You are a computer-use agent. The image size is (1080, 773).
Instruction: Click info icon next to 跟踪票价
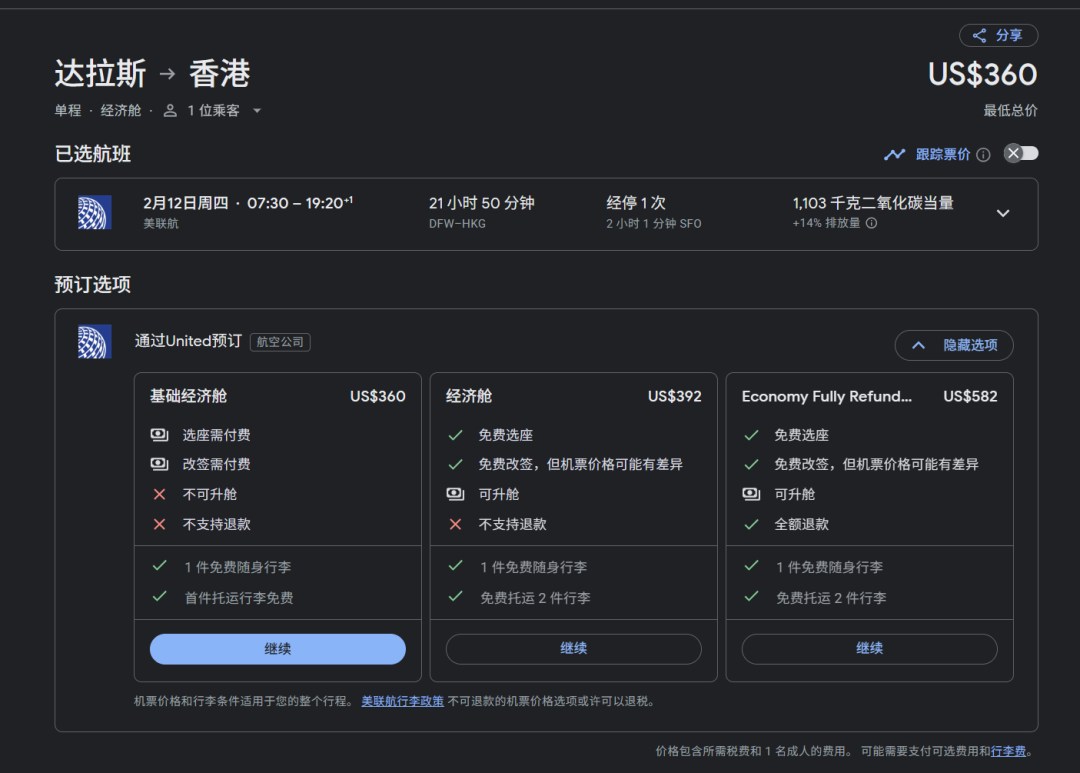coord(983,155)
